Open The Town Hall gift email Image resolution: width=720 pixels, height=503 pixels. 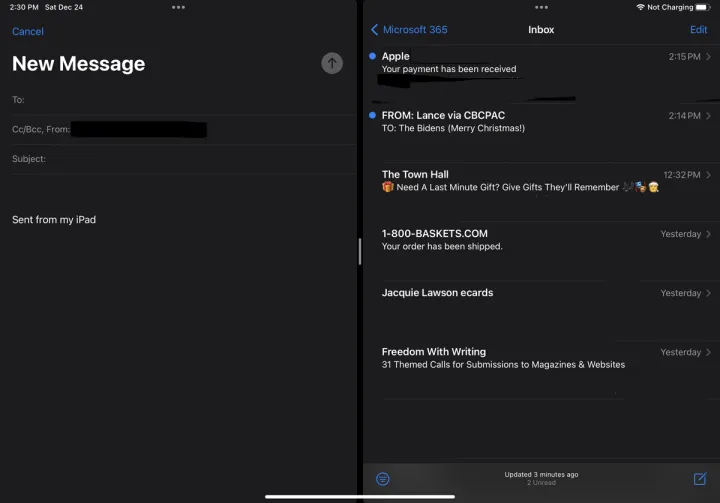coord(540,181)
